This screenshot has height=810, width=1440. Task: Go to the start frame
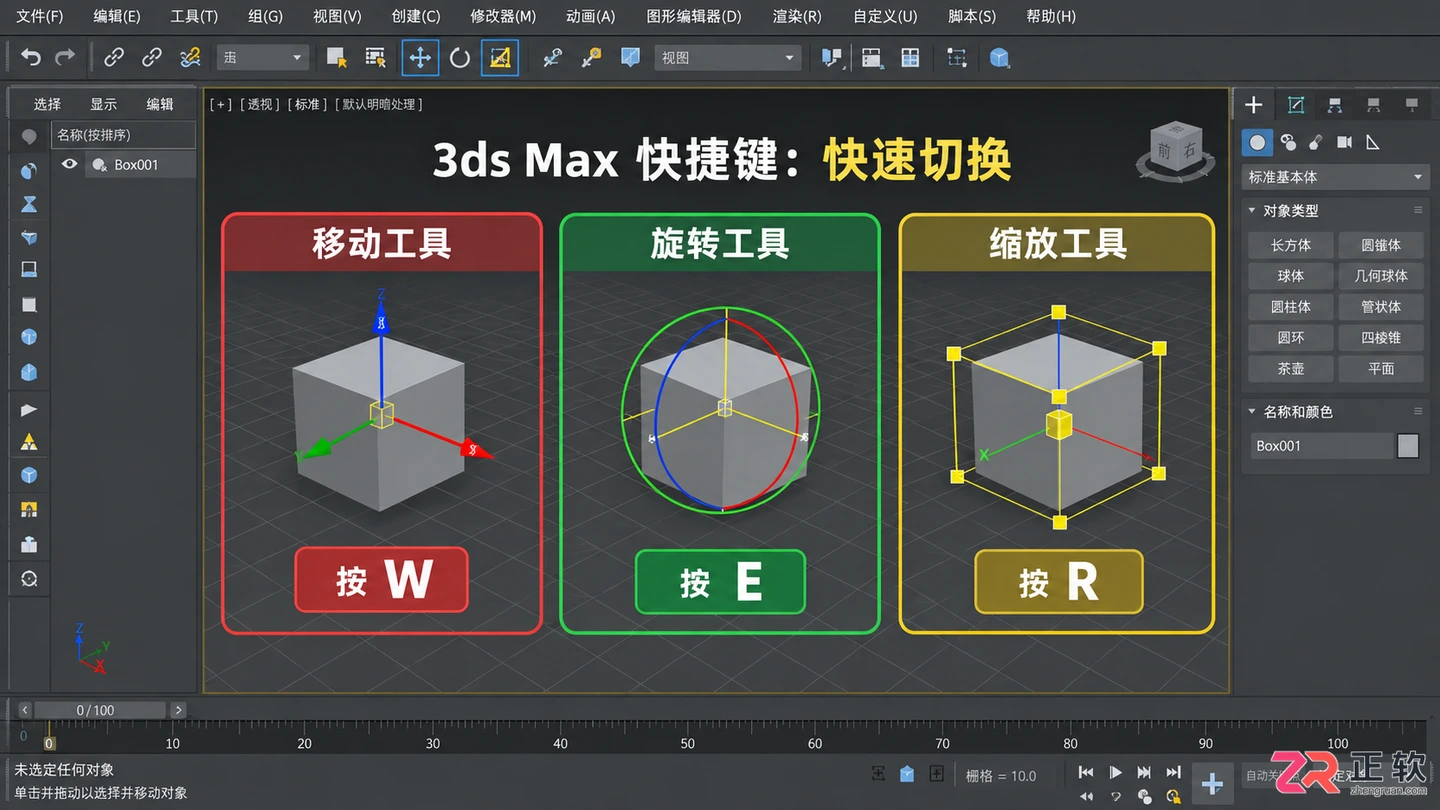pyautogui.click(x=1085, y=772)
